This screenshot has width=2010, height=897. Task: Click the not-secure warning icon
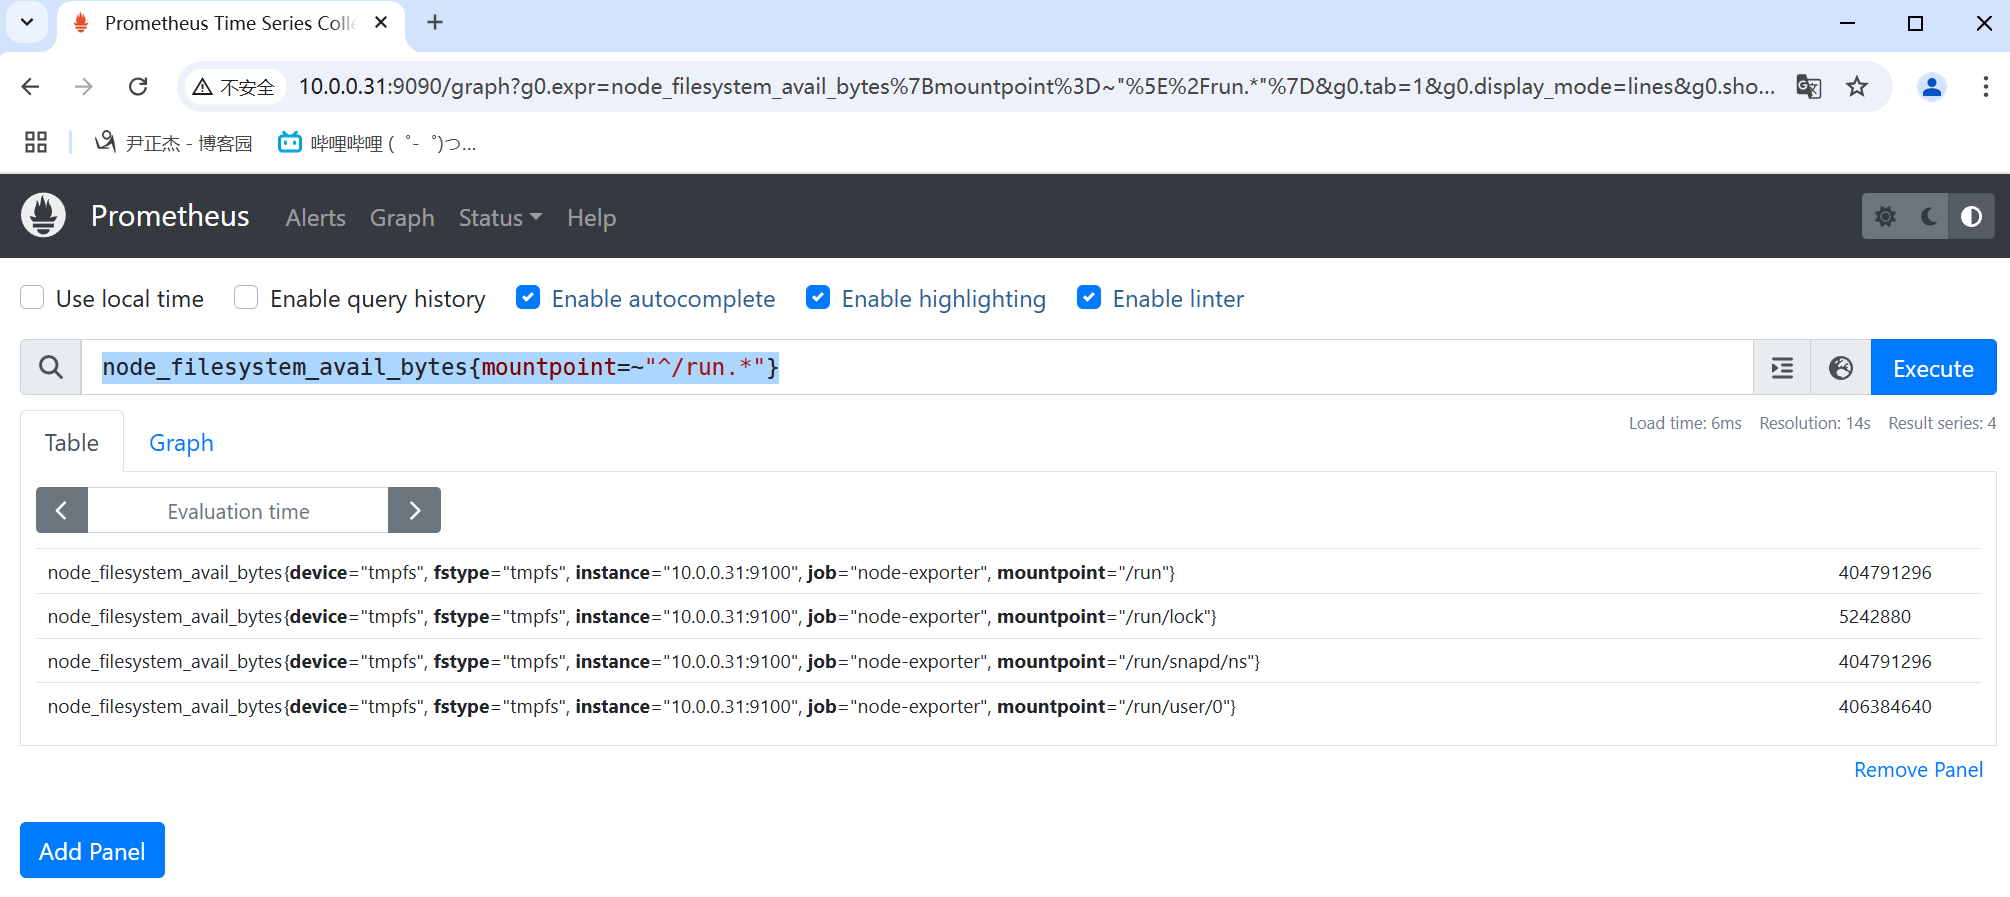click(202, 87)
